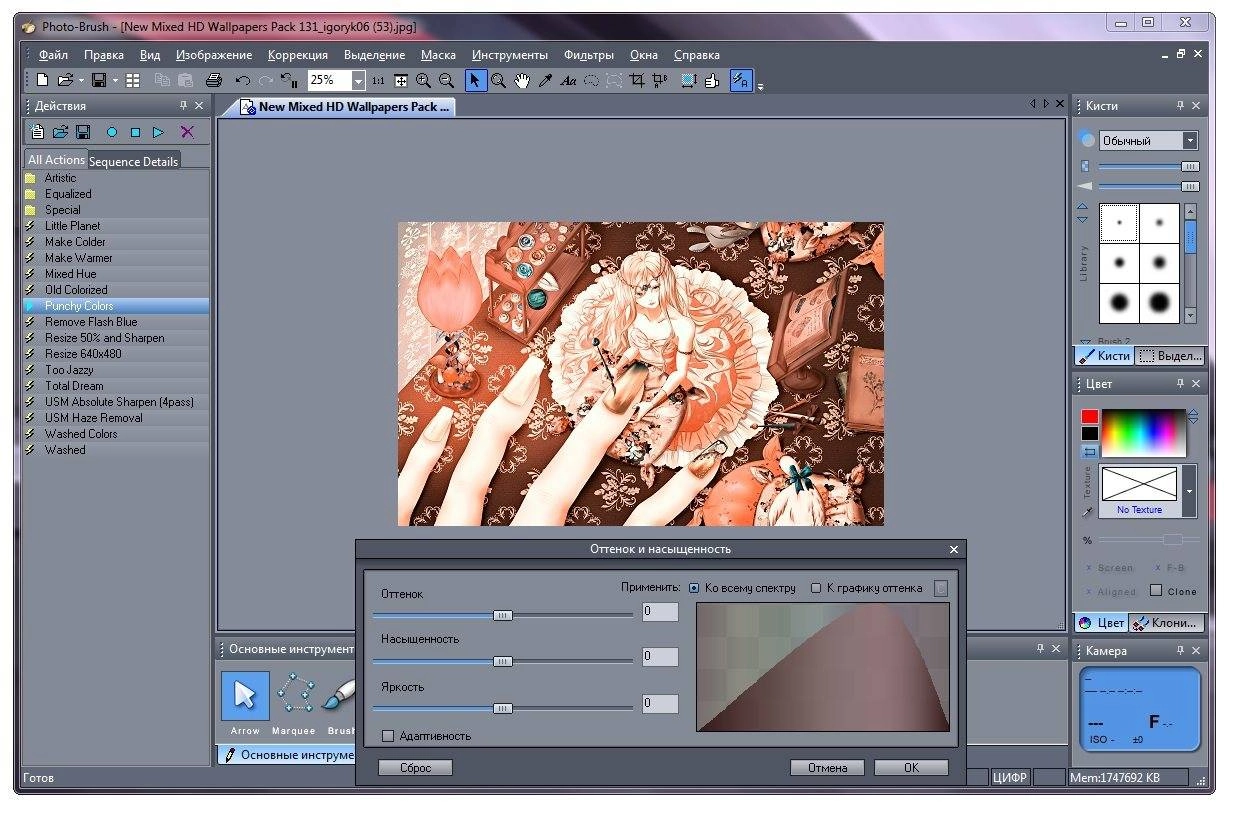Click the Оттенок slider handle

503,615
